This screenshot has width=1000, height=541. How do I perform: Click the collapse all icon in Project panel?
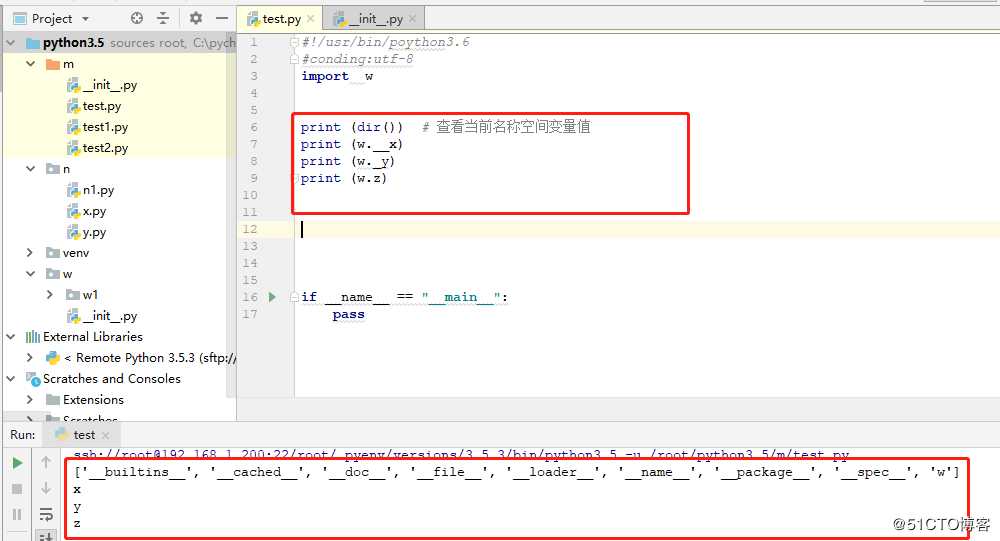point(163,19)
